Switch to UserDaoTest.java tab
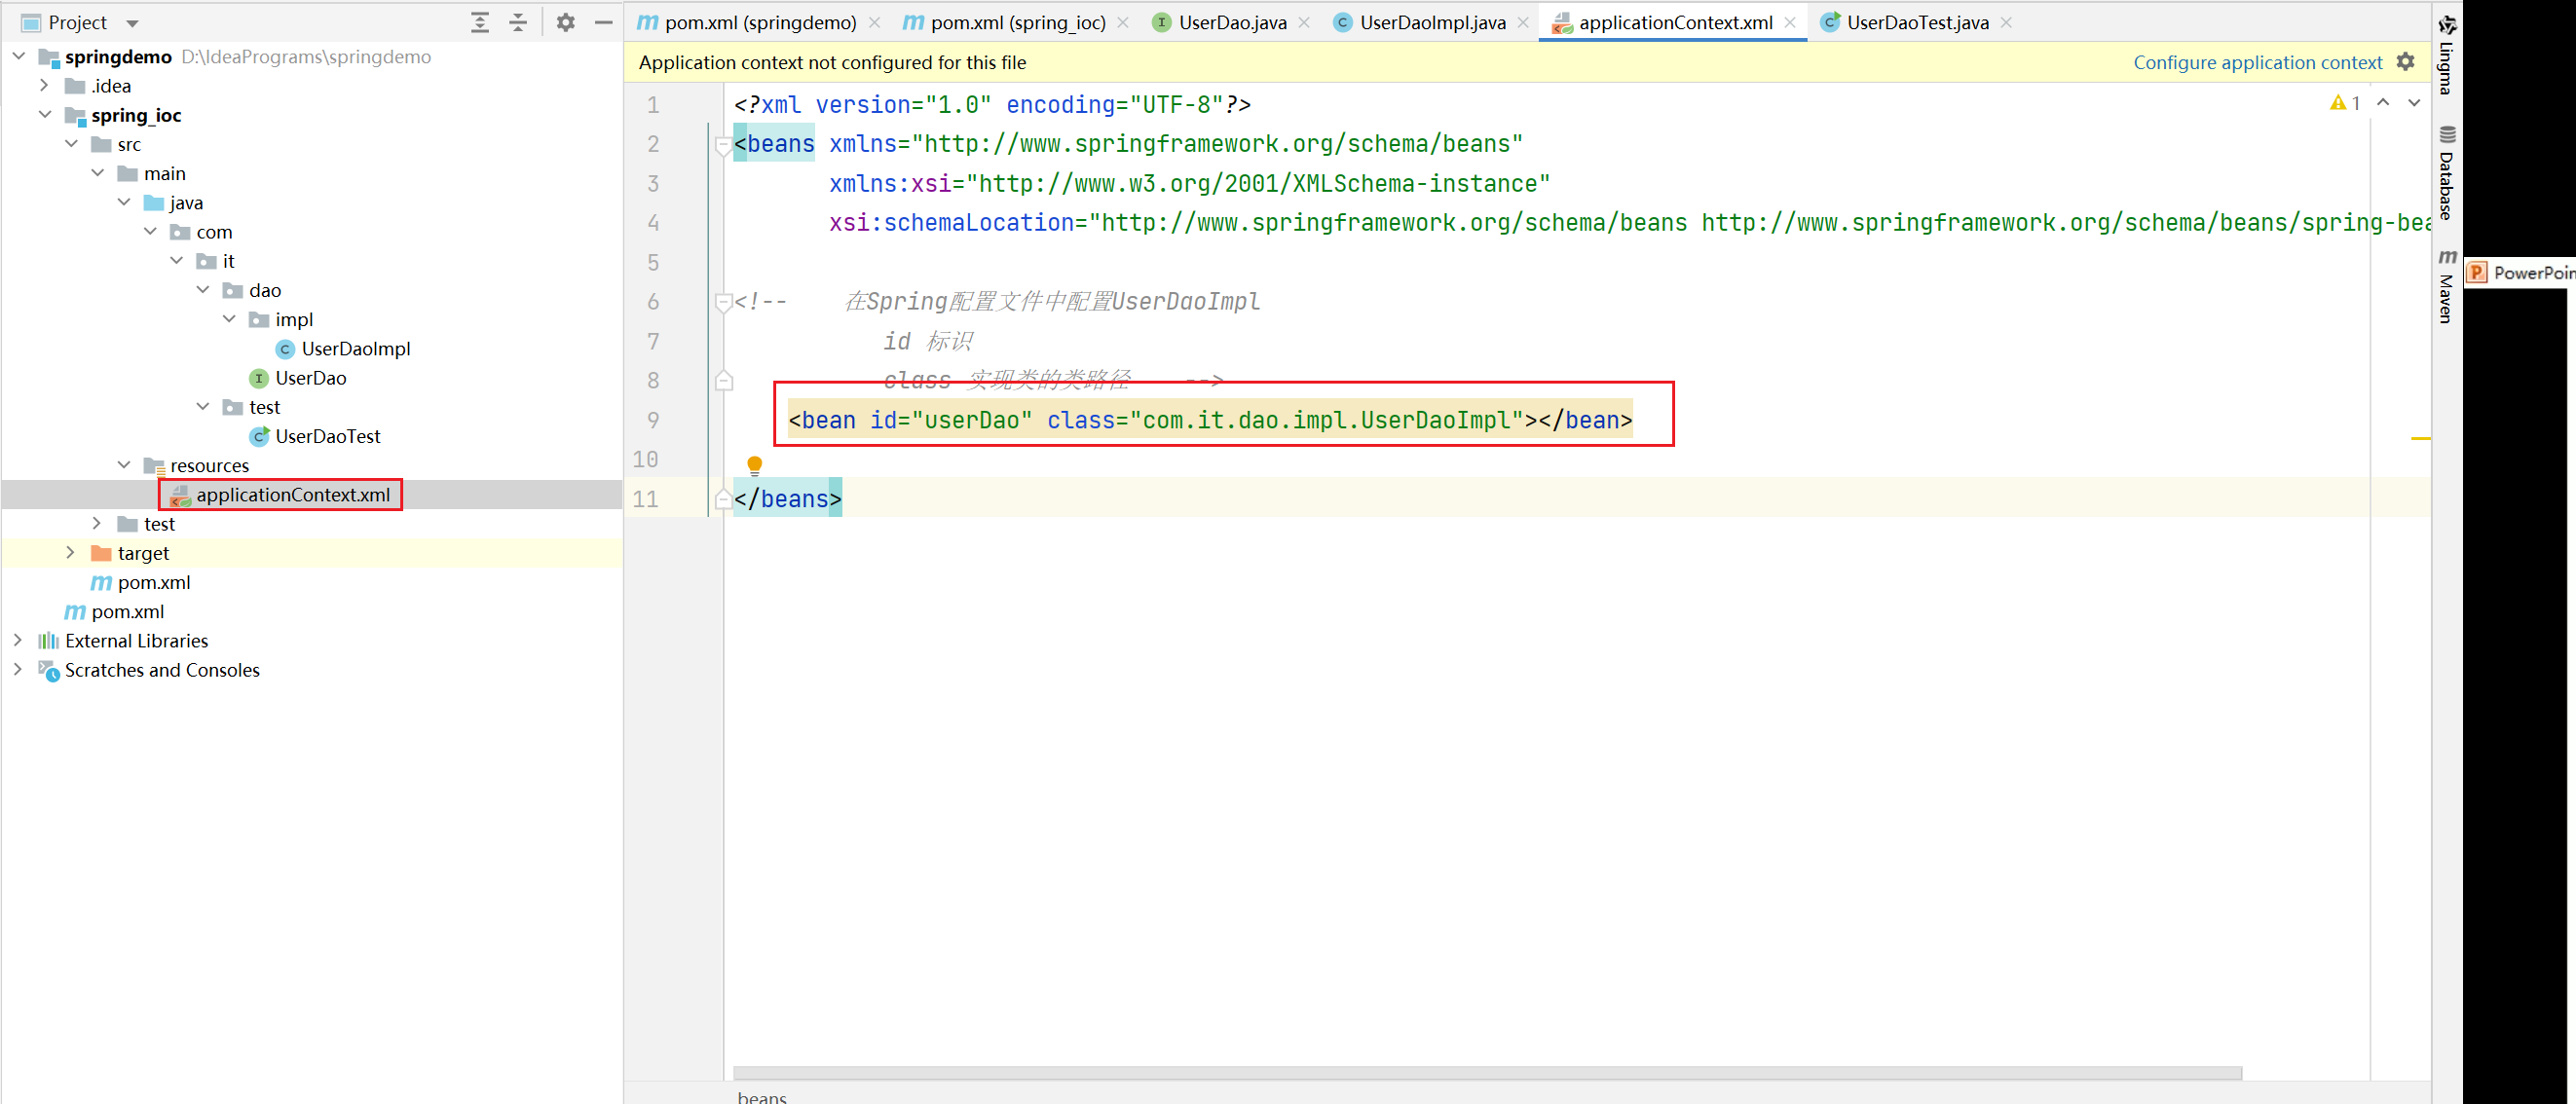2576x1104 pixels. click(x=1916, y=22)
